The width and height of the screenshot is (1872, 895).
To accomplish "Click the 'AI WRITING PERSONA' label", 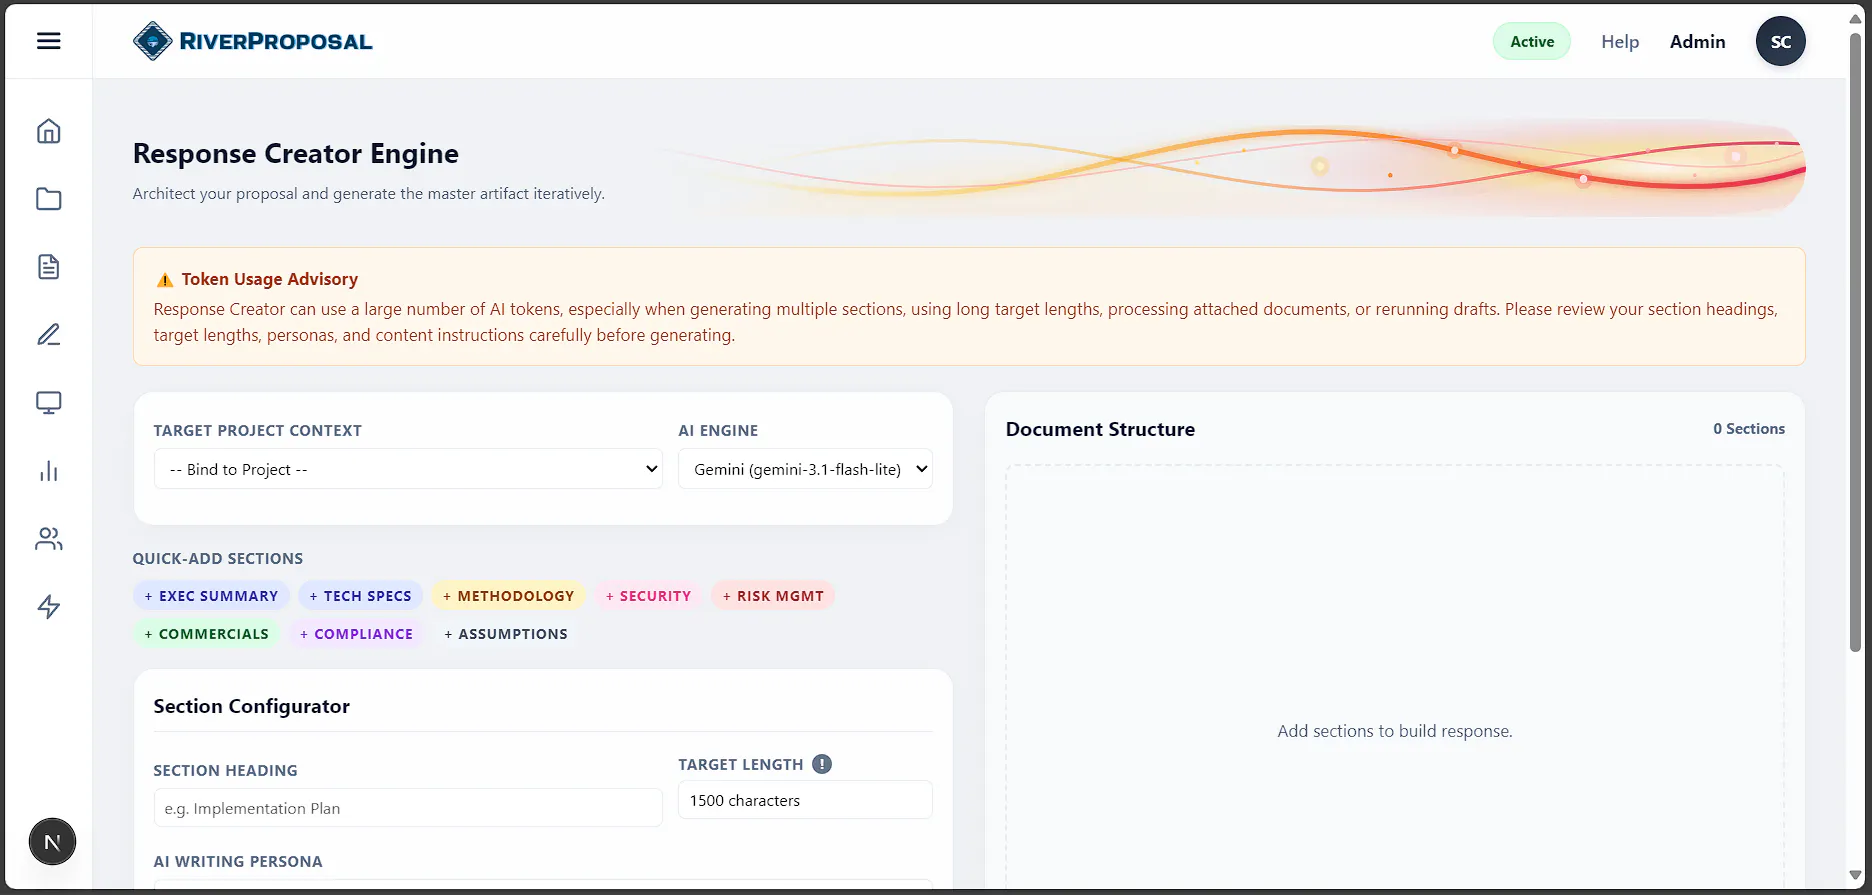I will tap(238, 862).
